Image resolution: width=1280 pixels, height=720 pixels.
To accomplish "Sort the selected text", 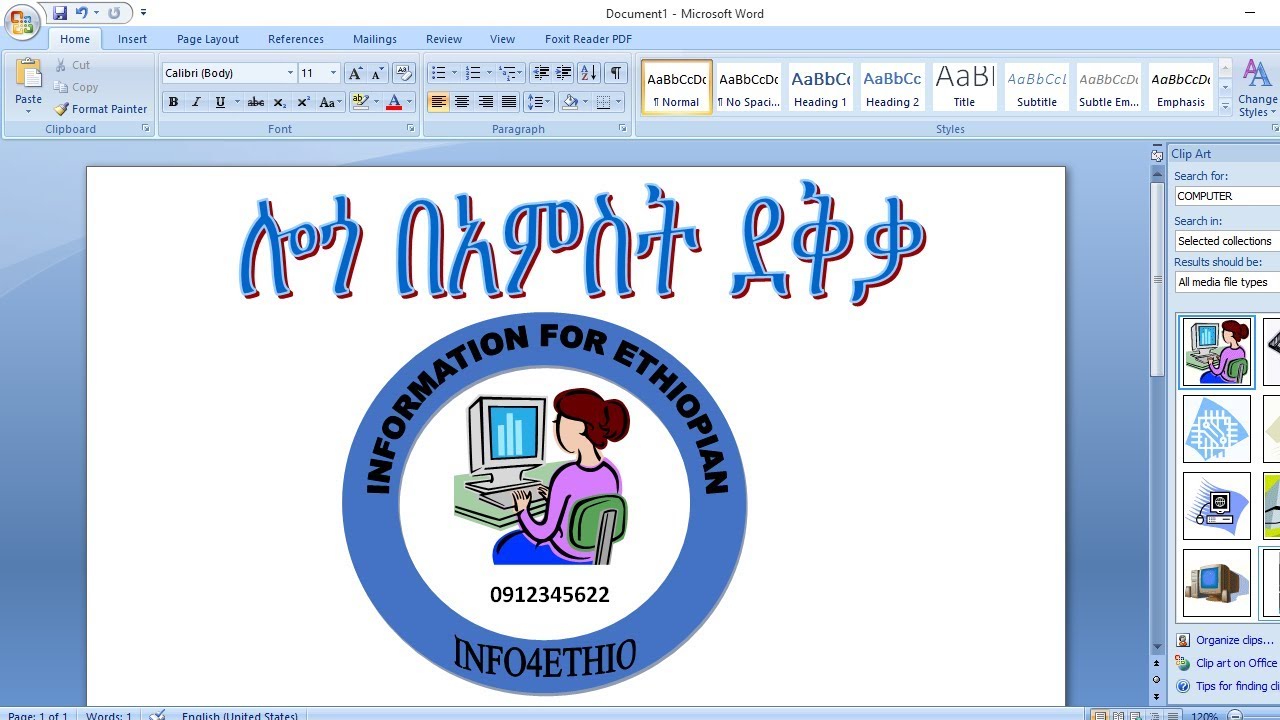I will 589,73.
